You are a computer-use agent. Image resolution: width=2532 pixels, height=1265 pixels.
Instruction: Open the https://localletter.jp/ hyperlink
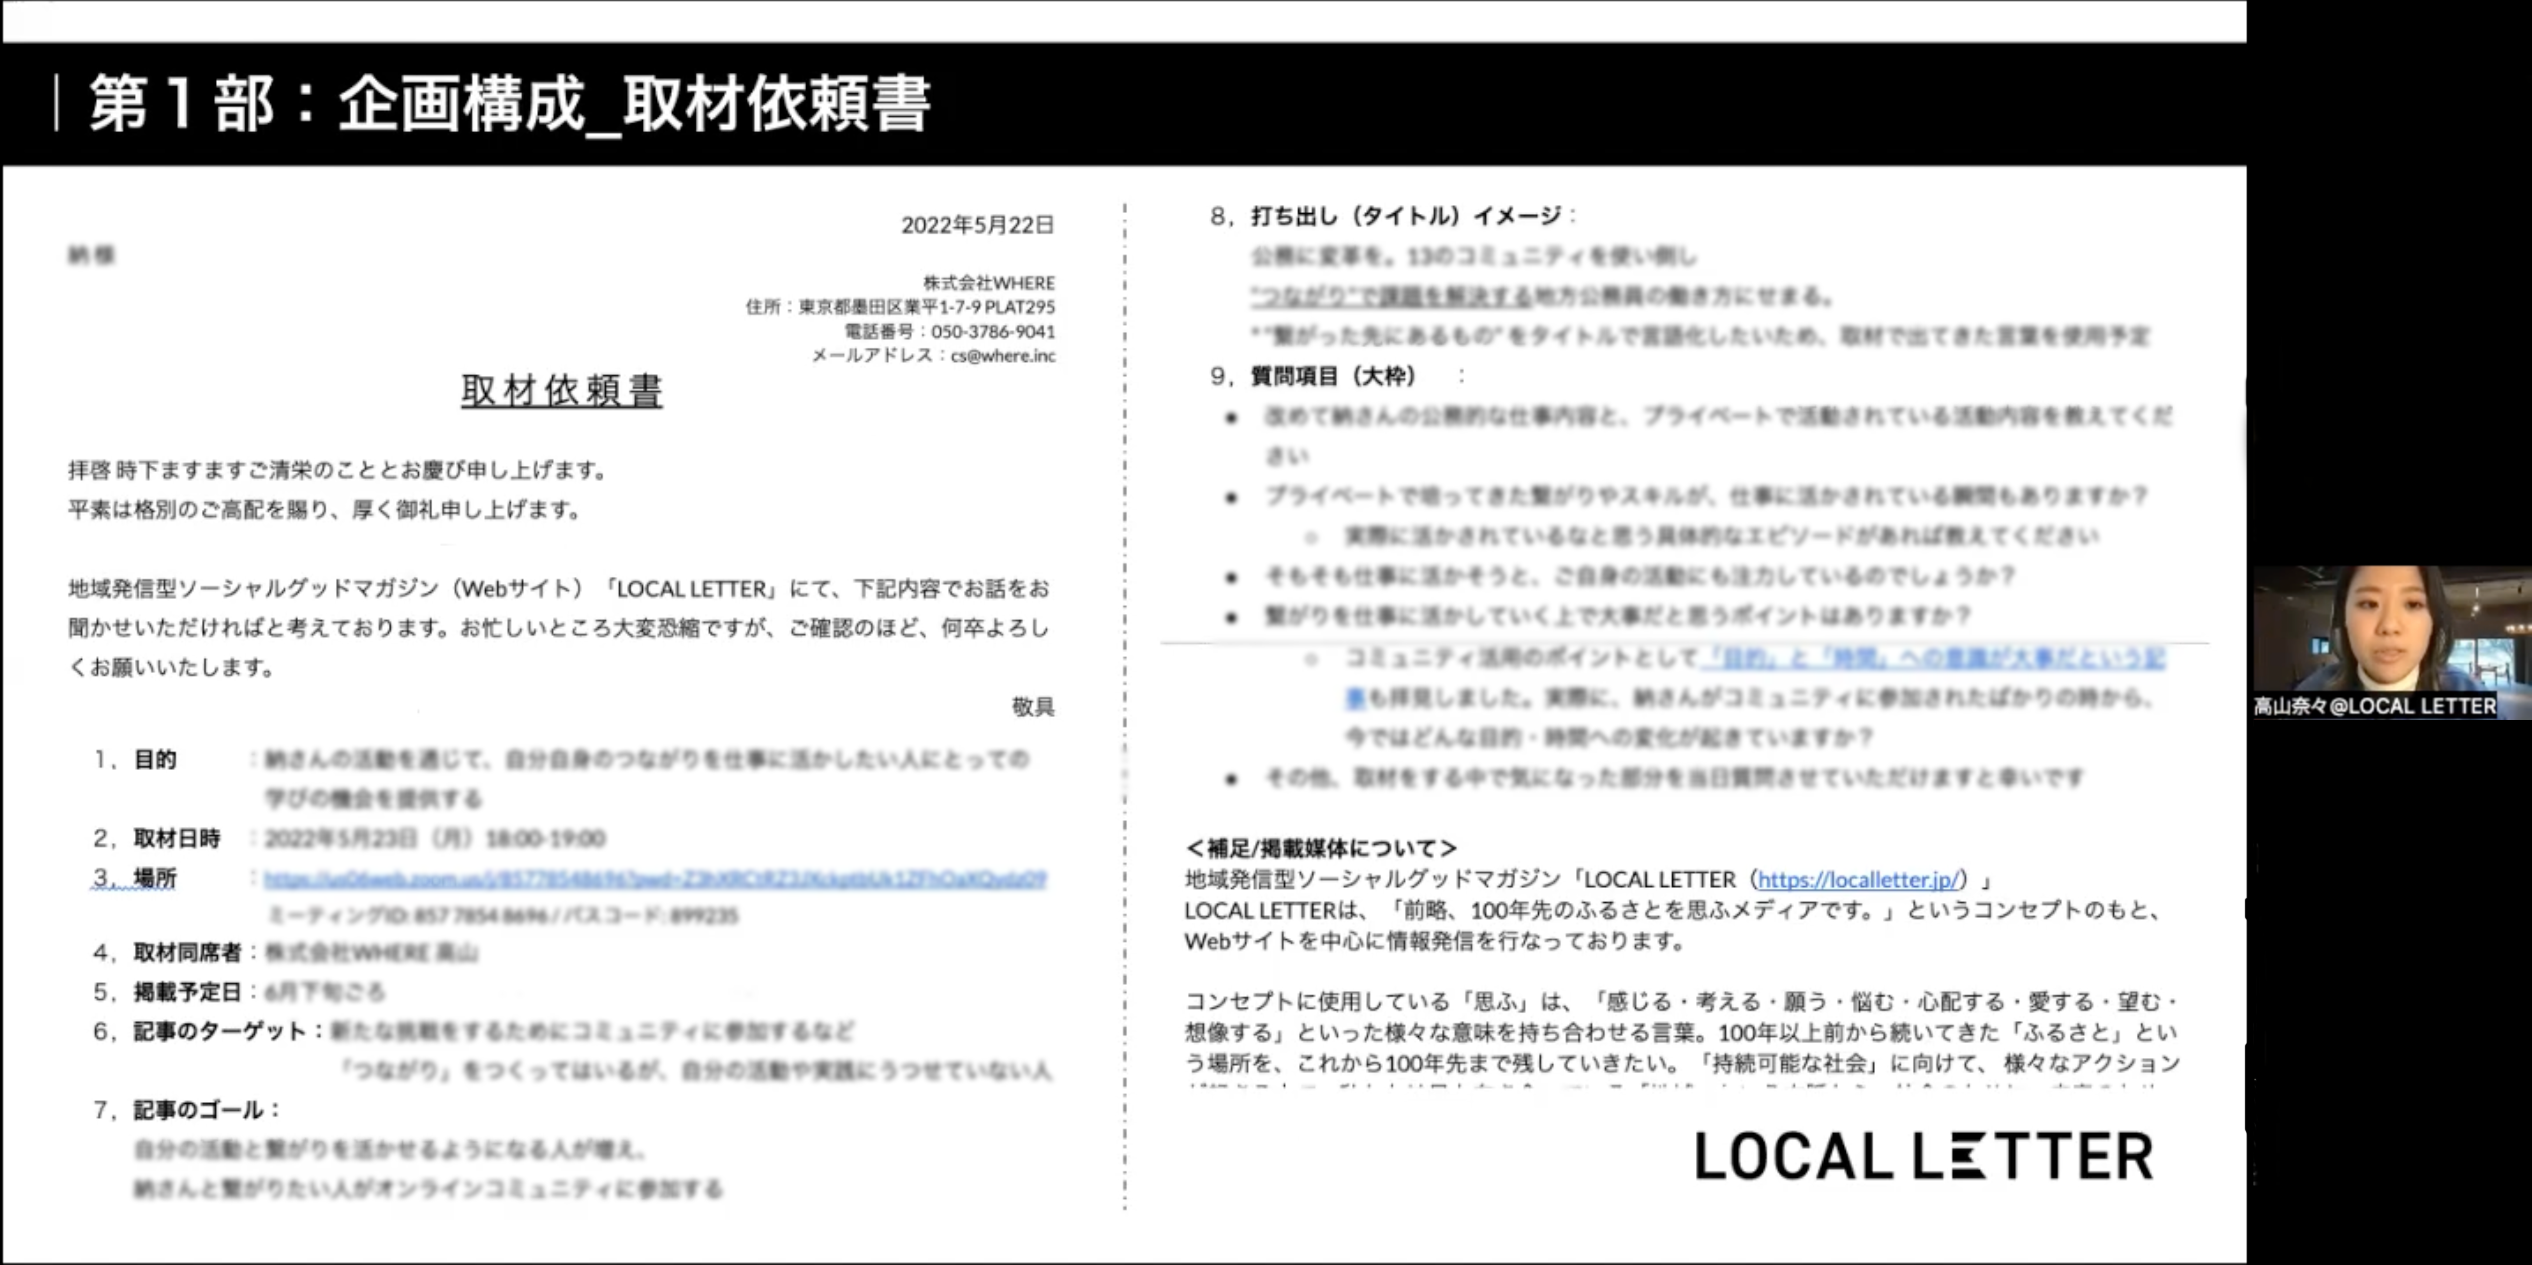(1858, 880)
